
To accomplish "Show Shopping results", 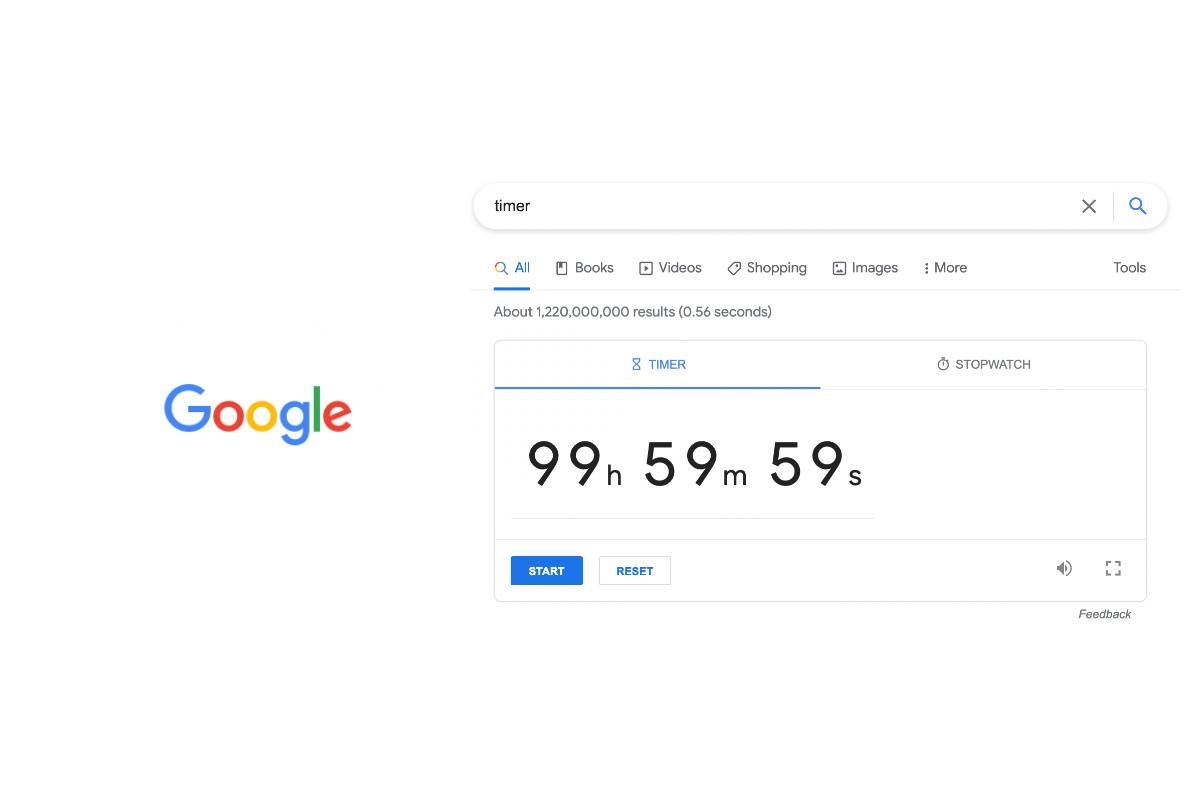I will pos(766,268).
